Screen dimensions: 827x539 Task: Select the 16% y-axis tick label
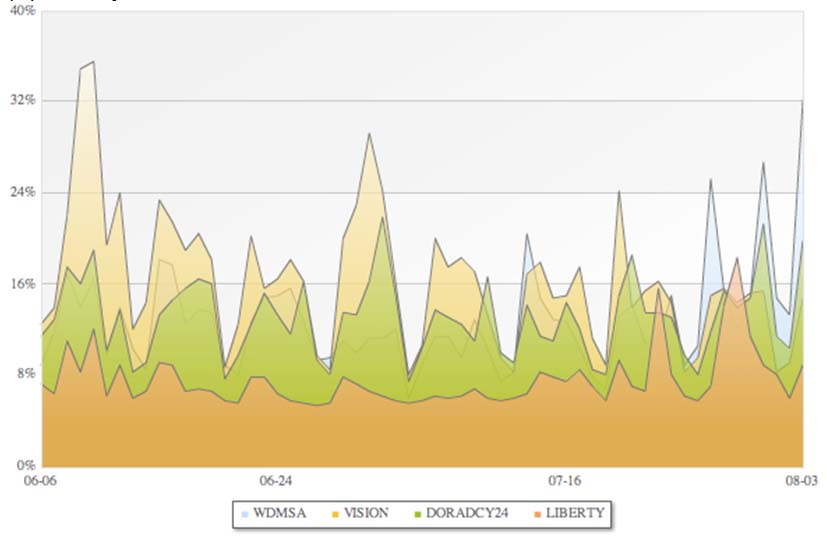(22, 283)
